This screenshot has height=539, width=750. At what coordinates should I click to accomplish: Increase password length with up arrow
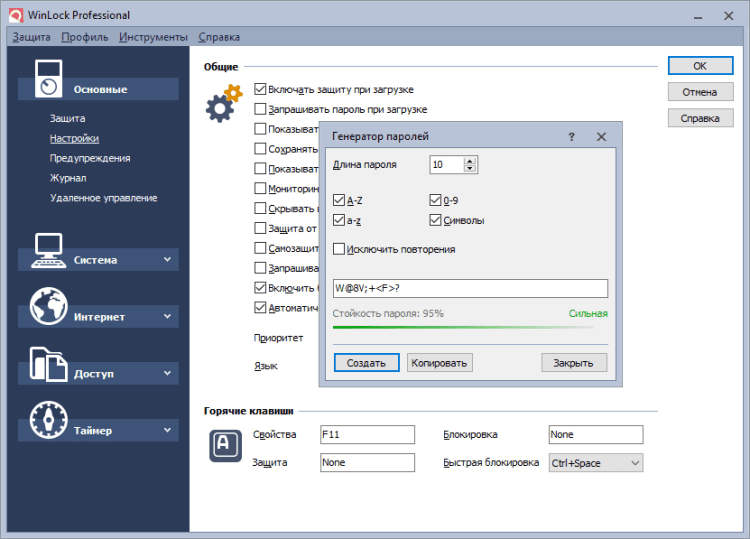(470, 161)
